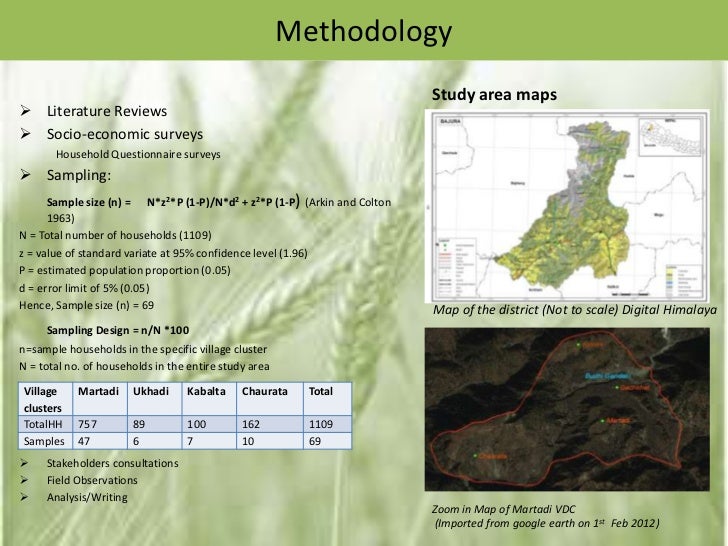Click the '162' table cell

270,424
